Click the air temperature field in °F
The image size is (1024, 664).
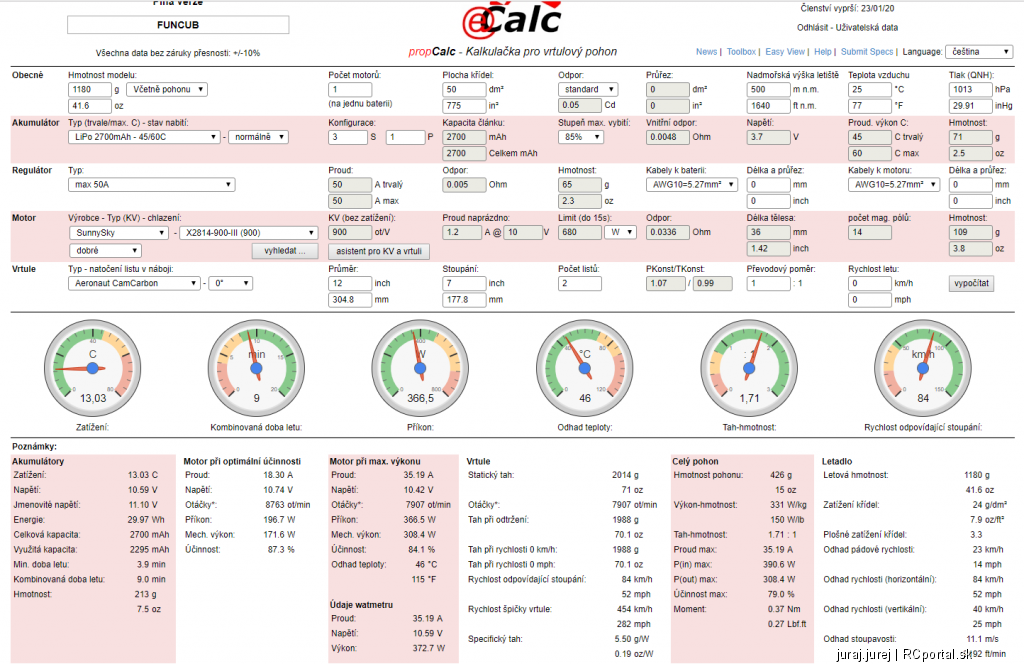coord(870,106)
